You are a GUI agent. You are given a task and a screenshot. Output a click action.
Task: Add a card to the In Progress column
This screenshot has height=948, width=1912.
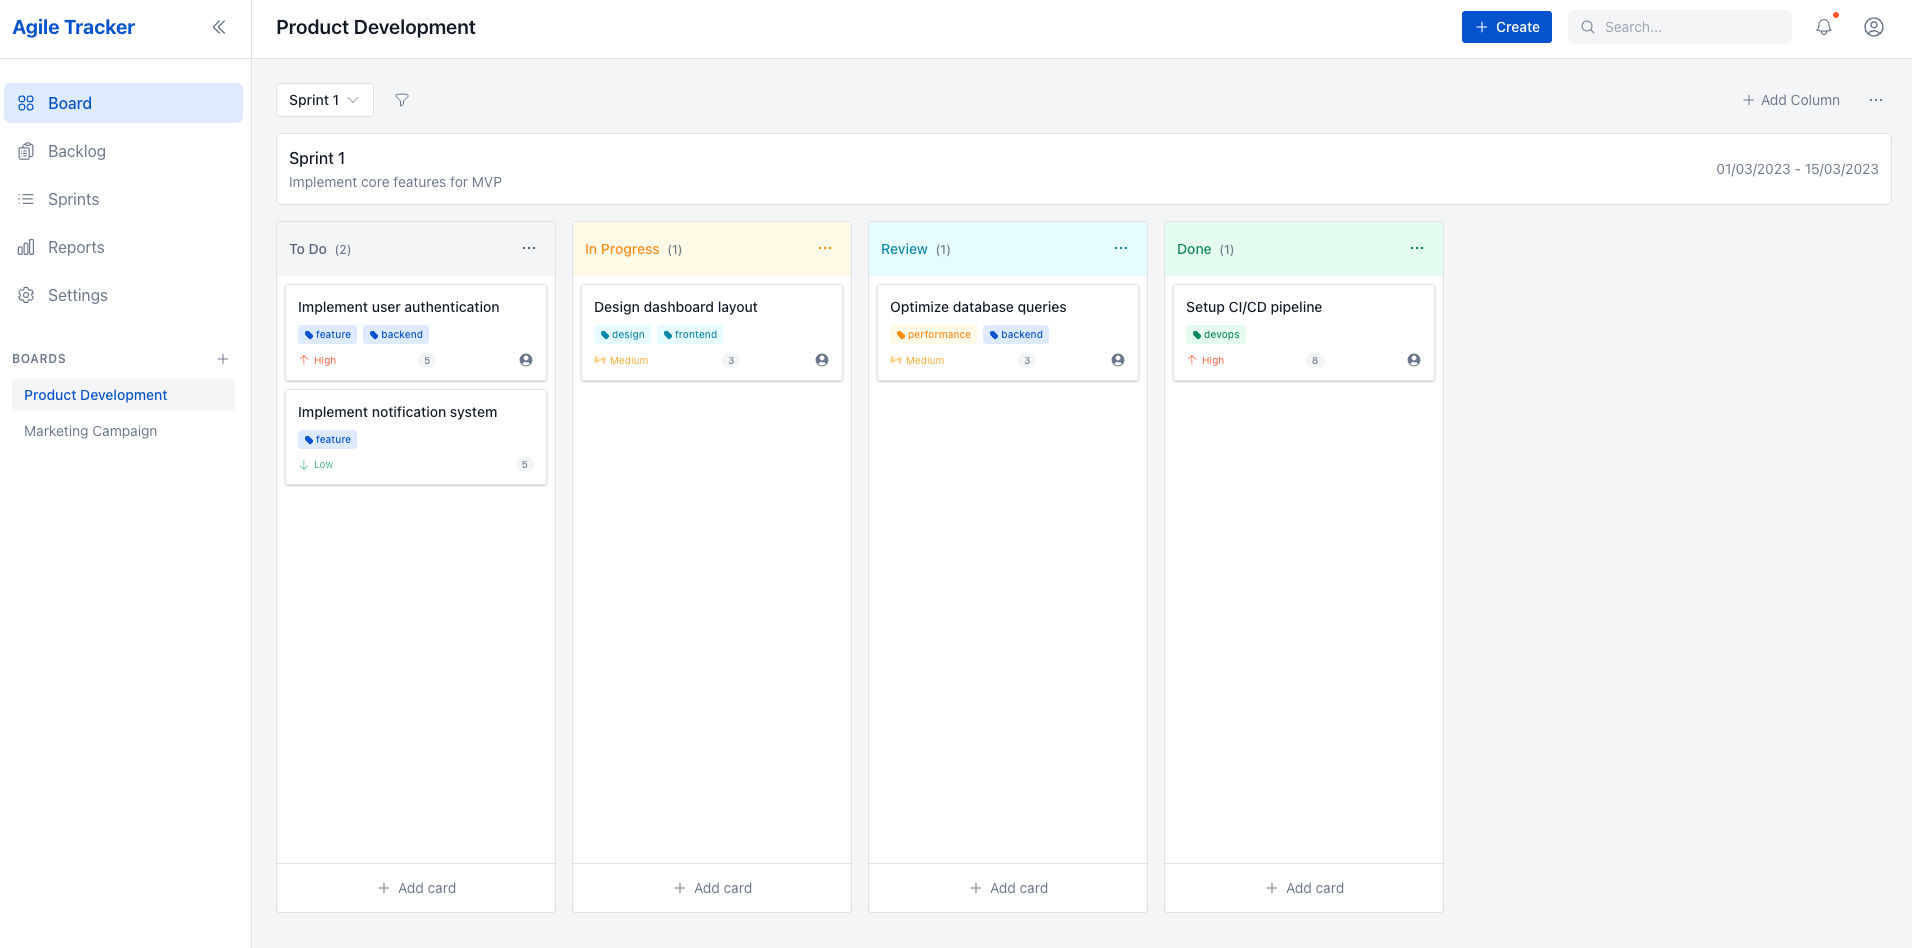tap(711, 887)
